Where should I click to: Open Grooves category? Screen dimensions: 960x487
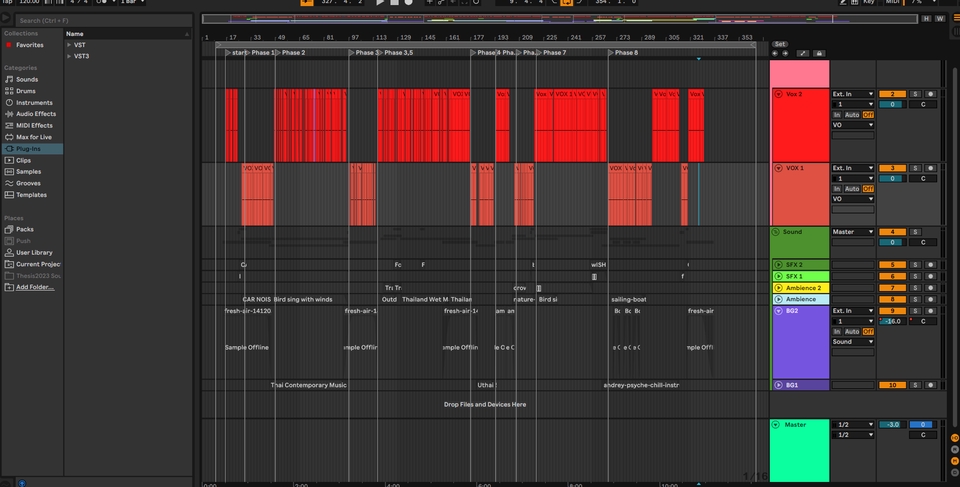(x=28, y=183)
